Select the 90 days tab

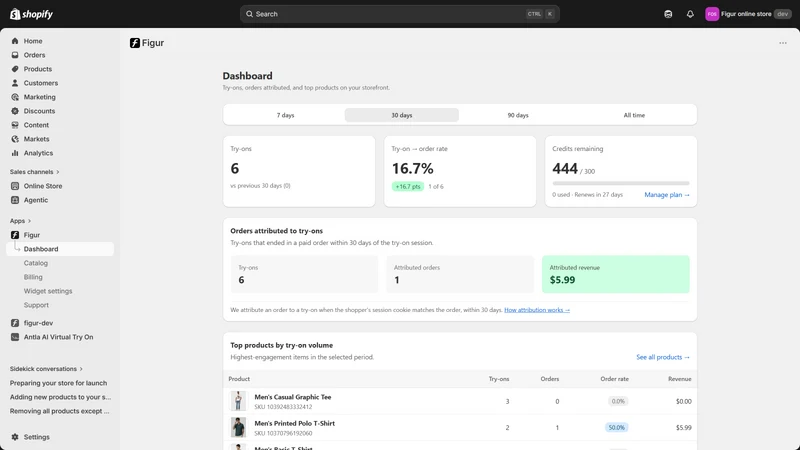coord(518,115)
